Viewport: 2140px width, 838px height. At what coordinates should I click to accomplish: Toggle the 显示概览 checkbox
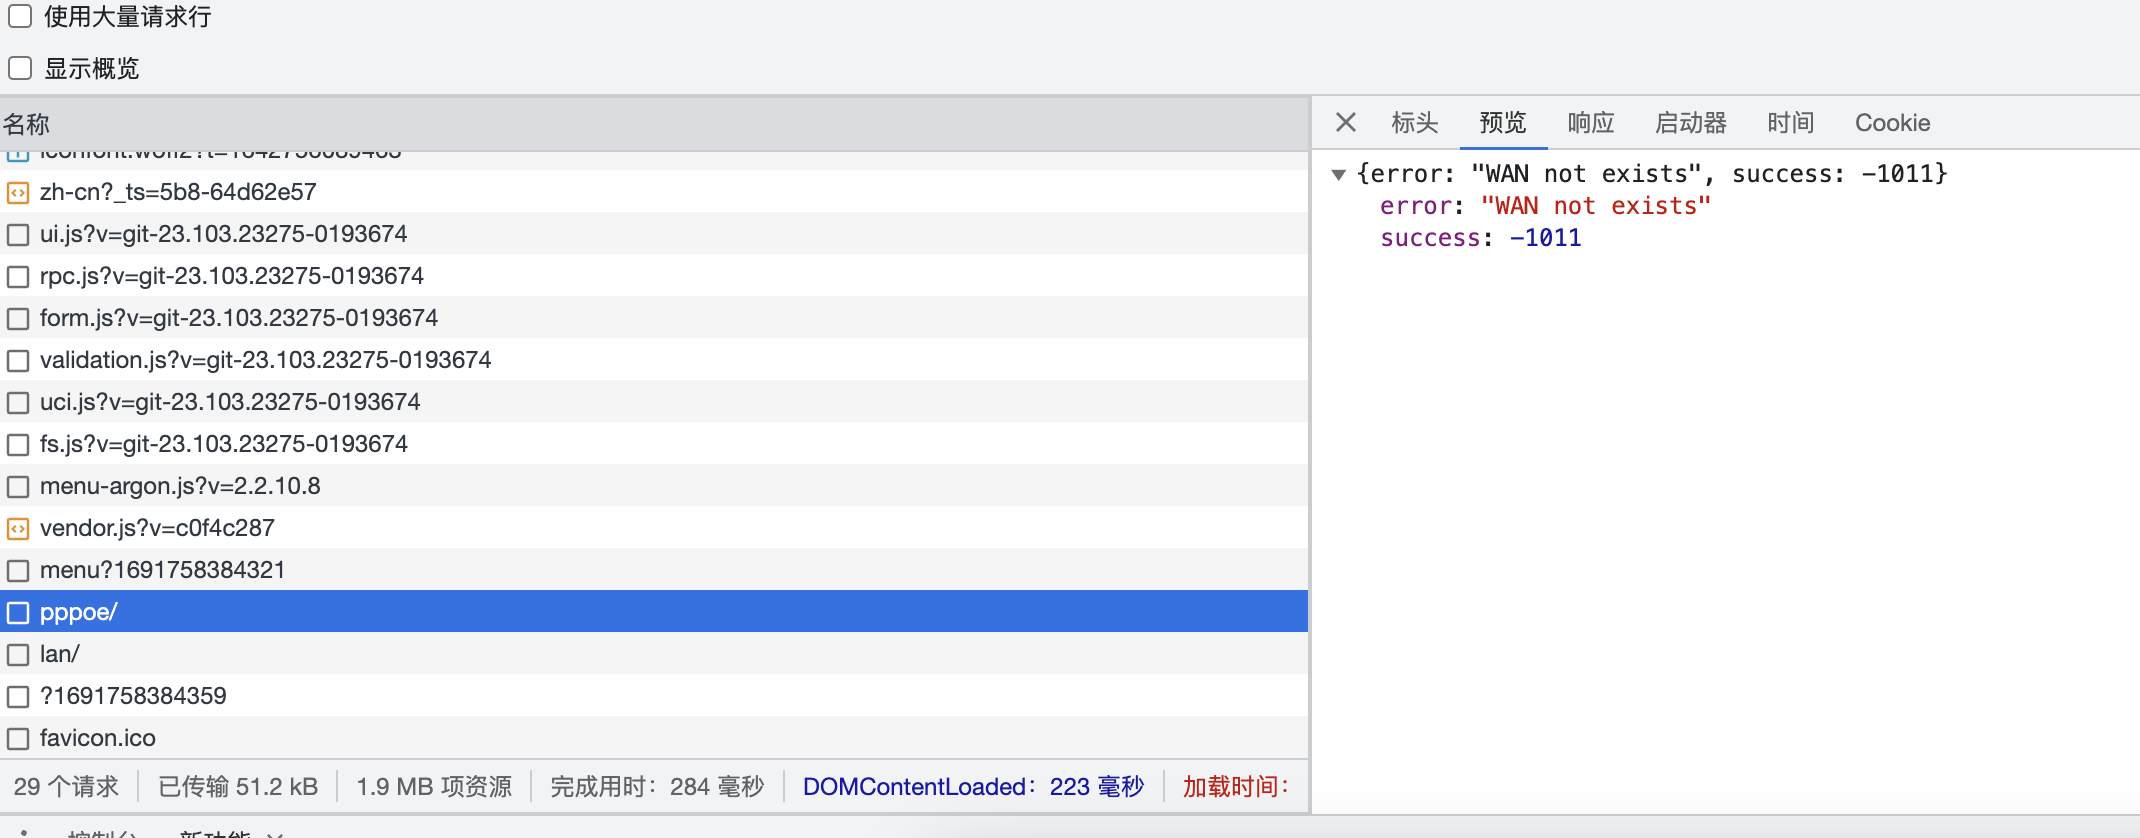[20, 68]
